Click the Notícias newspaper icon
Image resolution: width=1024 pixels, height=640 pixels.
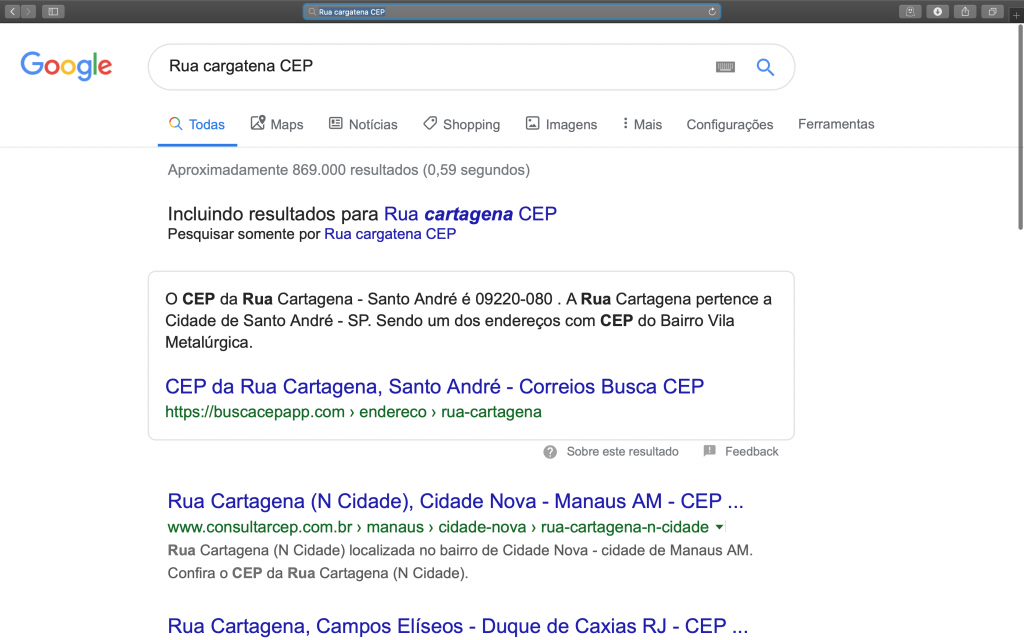pyautogui.click(x=335, y=123)
